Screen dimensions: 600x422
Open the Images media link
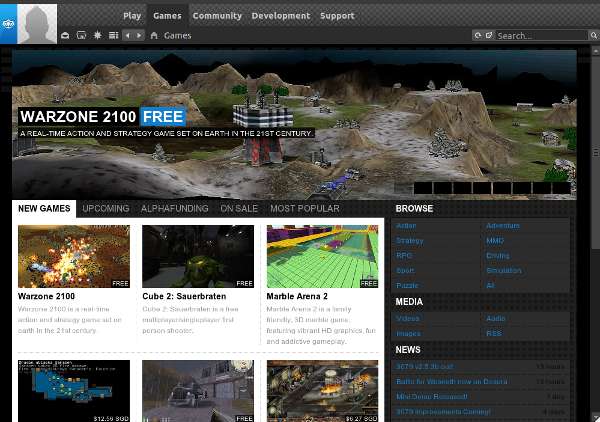pyautogui.click(x=408, y=334)
